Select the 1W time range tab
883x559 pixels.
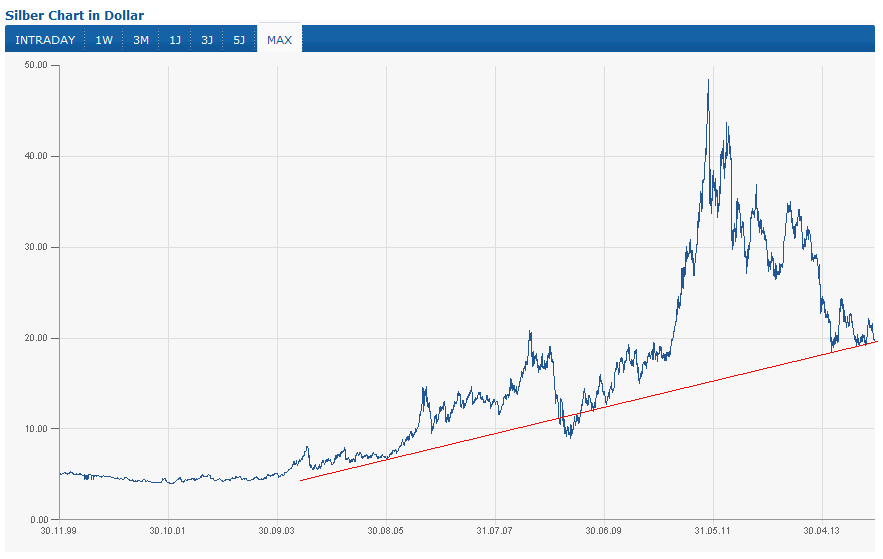[x=104, y=40]
